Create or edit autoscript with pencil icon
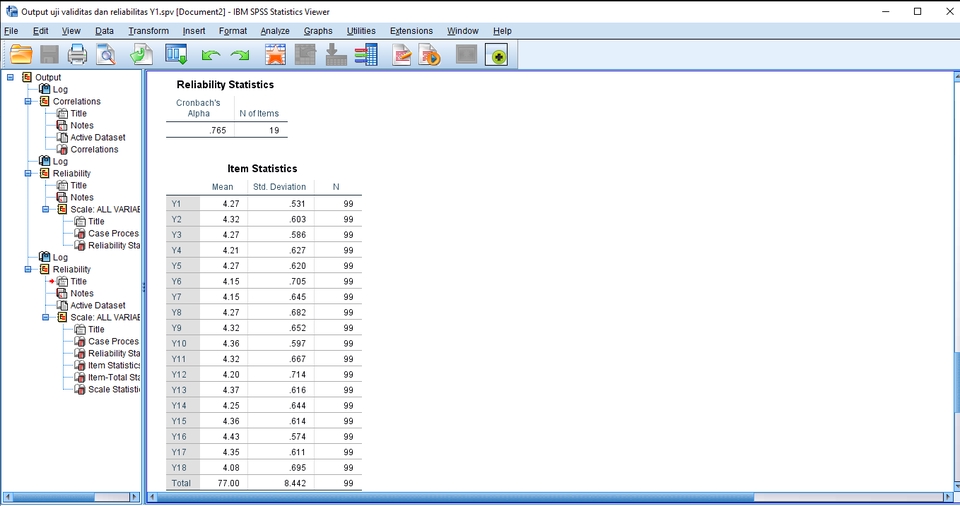This screenshot has height=506, width=960. 402,55
